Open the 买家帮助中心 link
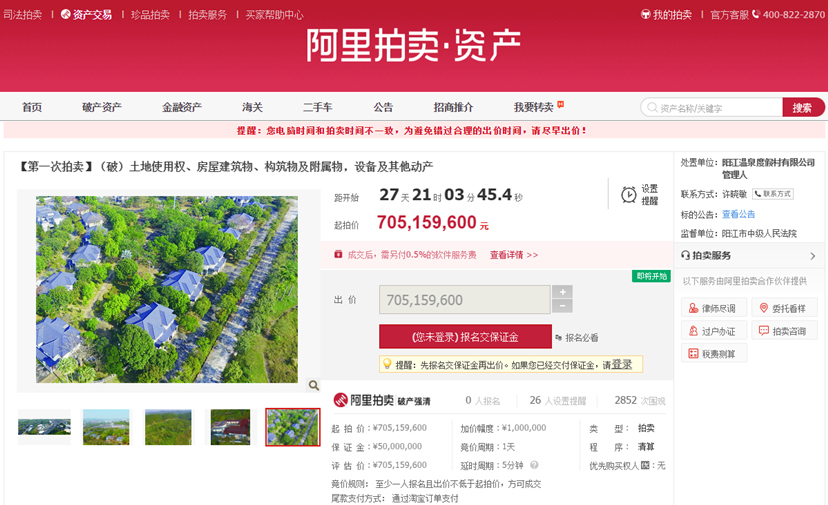This screenshot has width=828, height=505. tap(275, 15)
